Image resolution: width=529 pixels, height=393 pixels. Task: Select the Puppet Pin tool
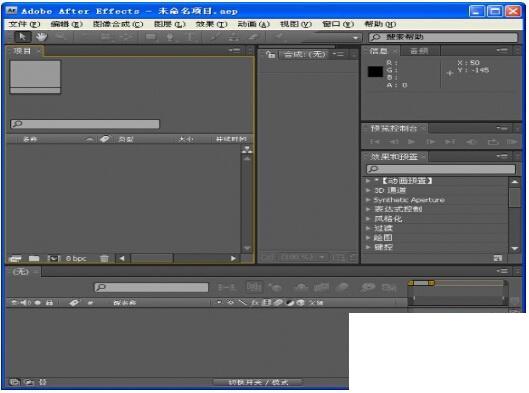pyautogui.click(x=279, y=36)
